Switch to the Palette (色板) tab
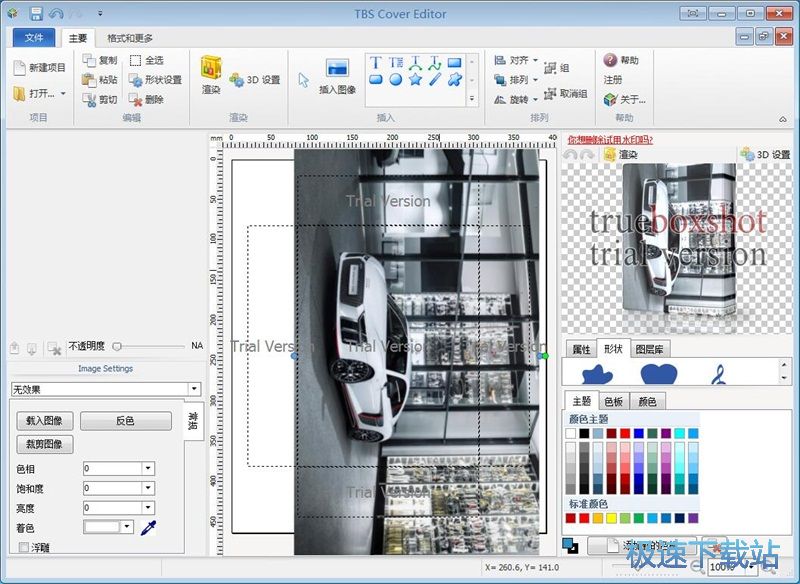800x584 pixels. pyautogui.click(x=613, y=401)
